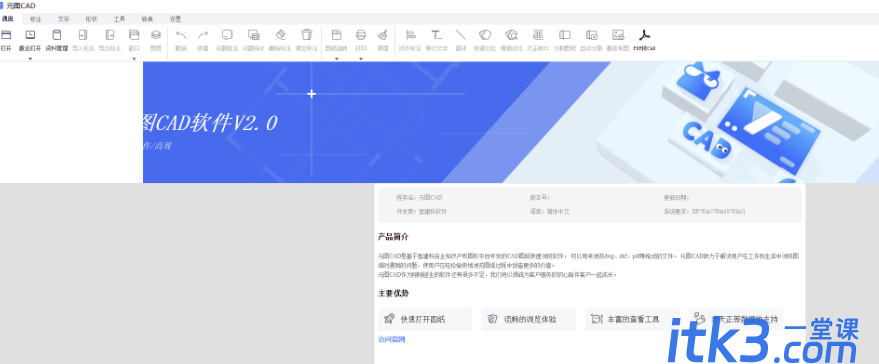Expand the dropdown arrow under 打印
The image size is (879, 364).
click(x=361, y=58)
